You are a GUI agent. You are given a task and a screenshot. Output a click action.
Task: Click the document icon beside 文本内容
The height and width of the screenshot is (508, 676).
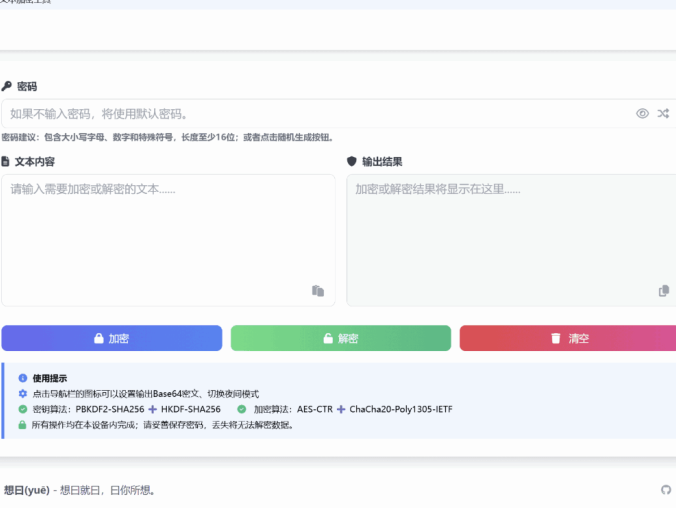[x=5, y=162]
